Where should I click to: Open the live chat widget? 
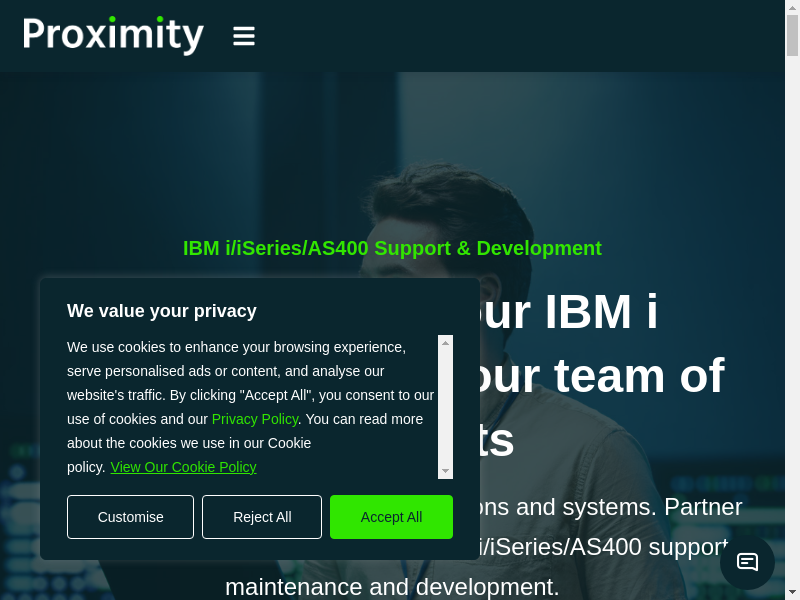click(747, 562)
